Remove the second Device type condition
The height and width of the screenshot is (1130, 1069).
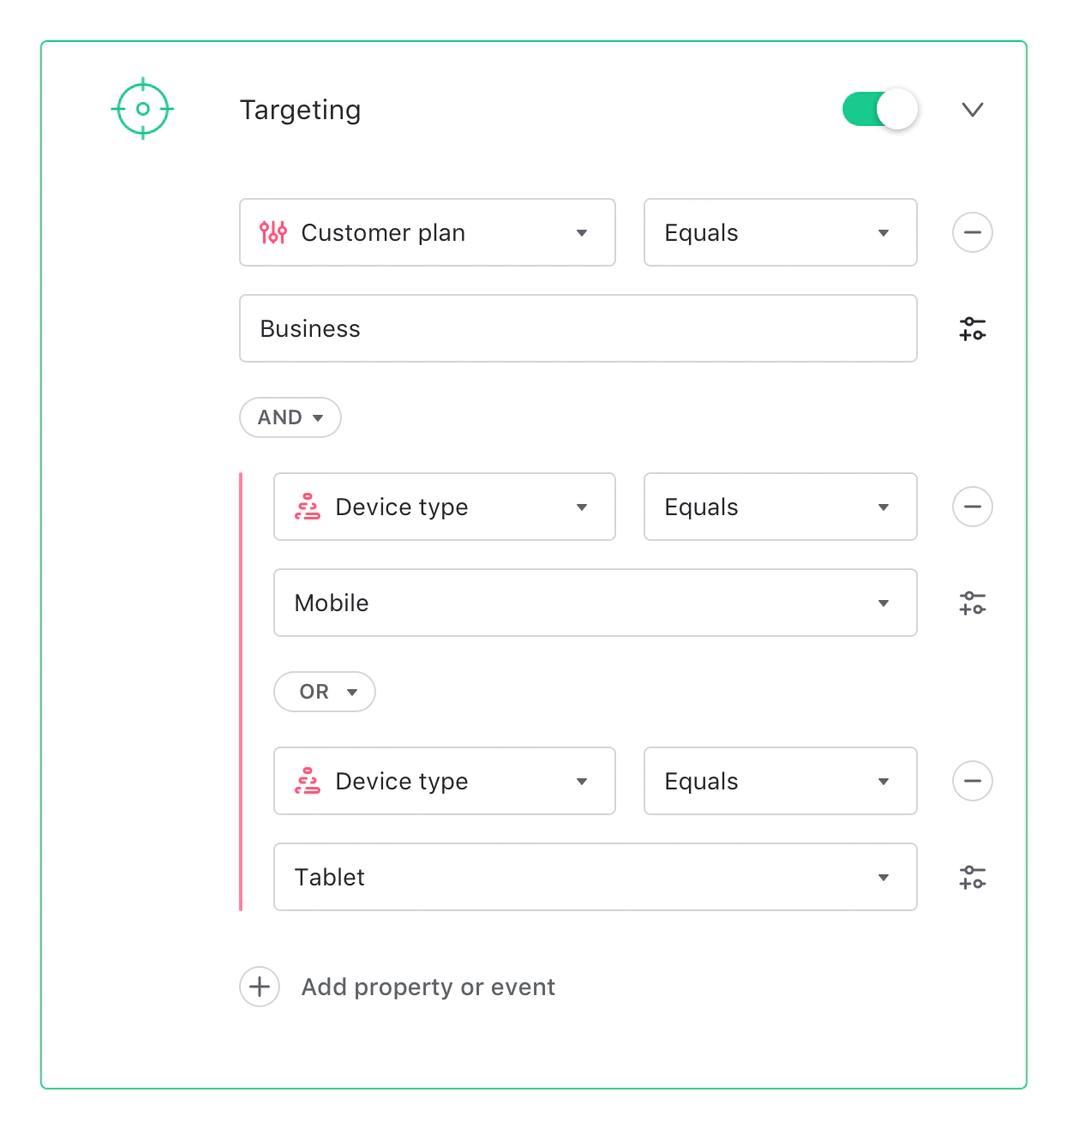point(972,781)
